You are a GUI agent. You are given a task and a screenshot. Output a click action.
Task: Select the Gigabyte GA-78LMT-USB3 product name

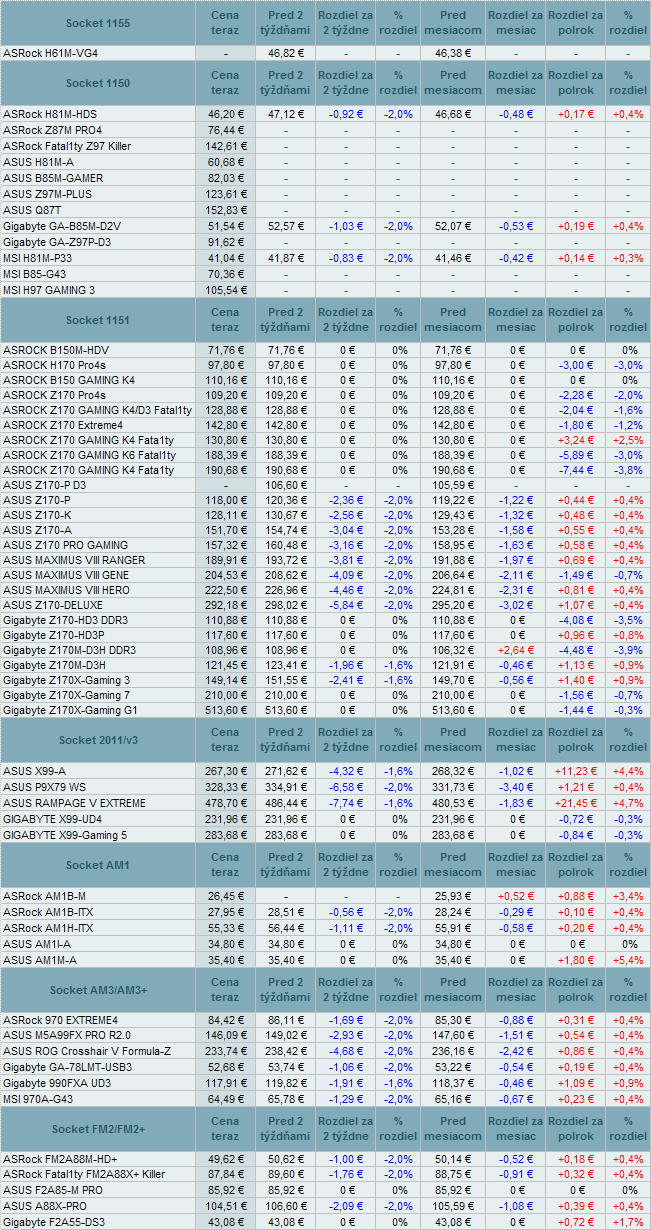coord(67,1069)
